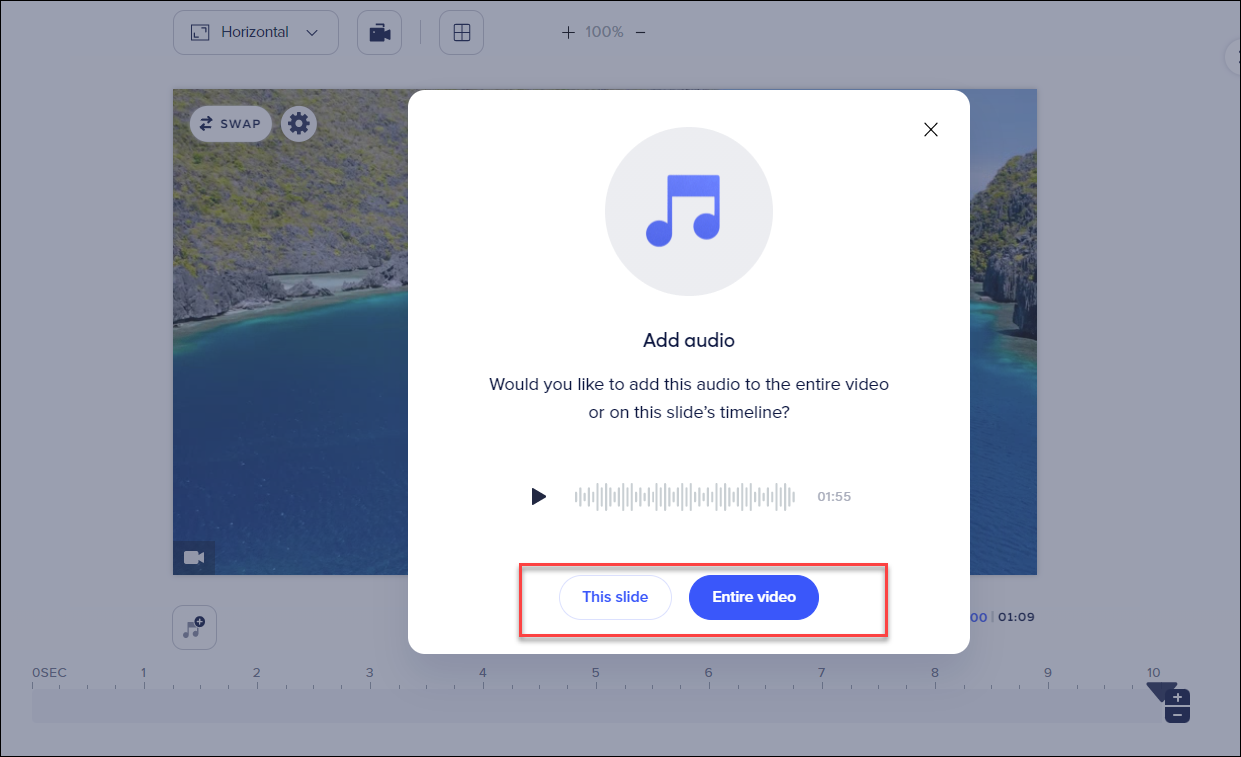Viewport: 1241px width, 757px height.
Task: Decrease slide duration with the timeline minus
Action: 1178,714
